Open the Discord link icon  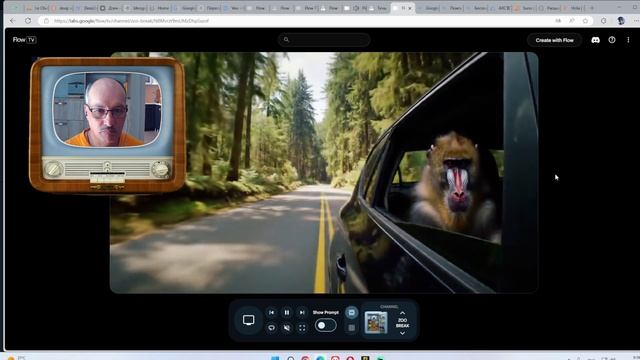[596, 40]
